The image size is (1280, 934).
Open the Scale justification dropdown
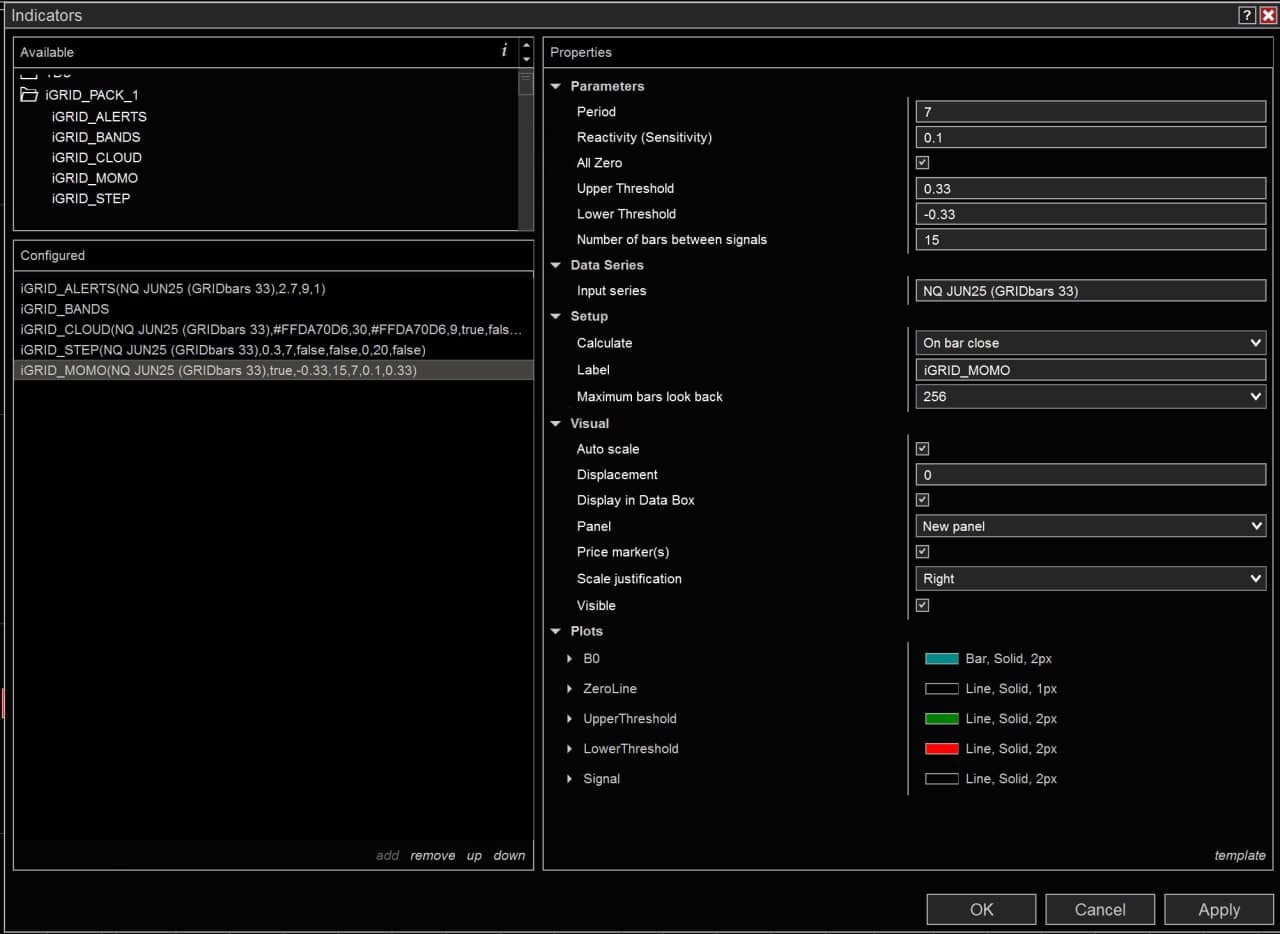(x=1090, y=579)
